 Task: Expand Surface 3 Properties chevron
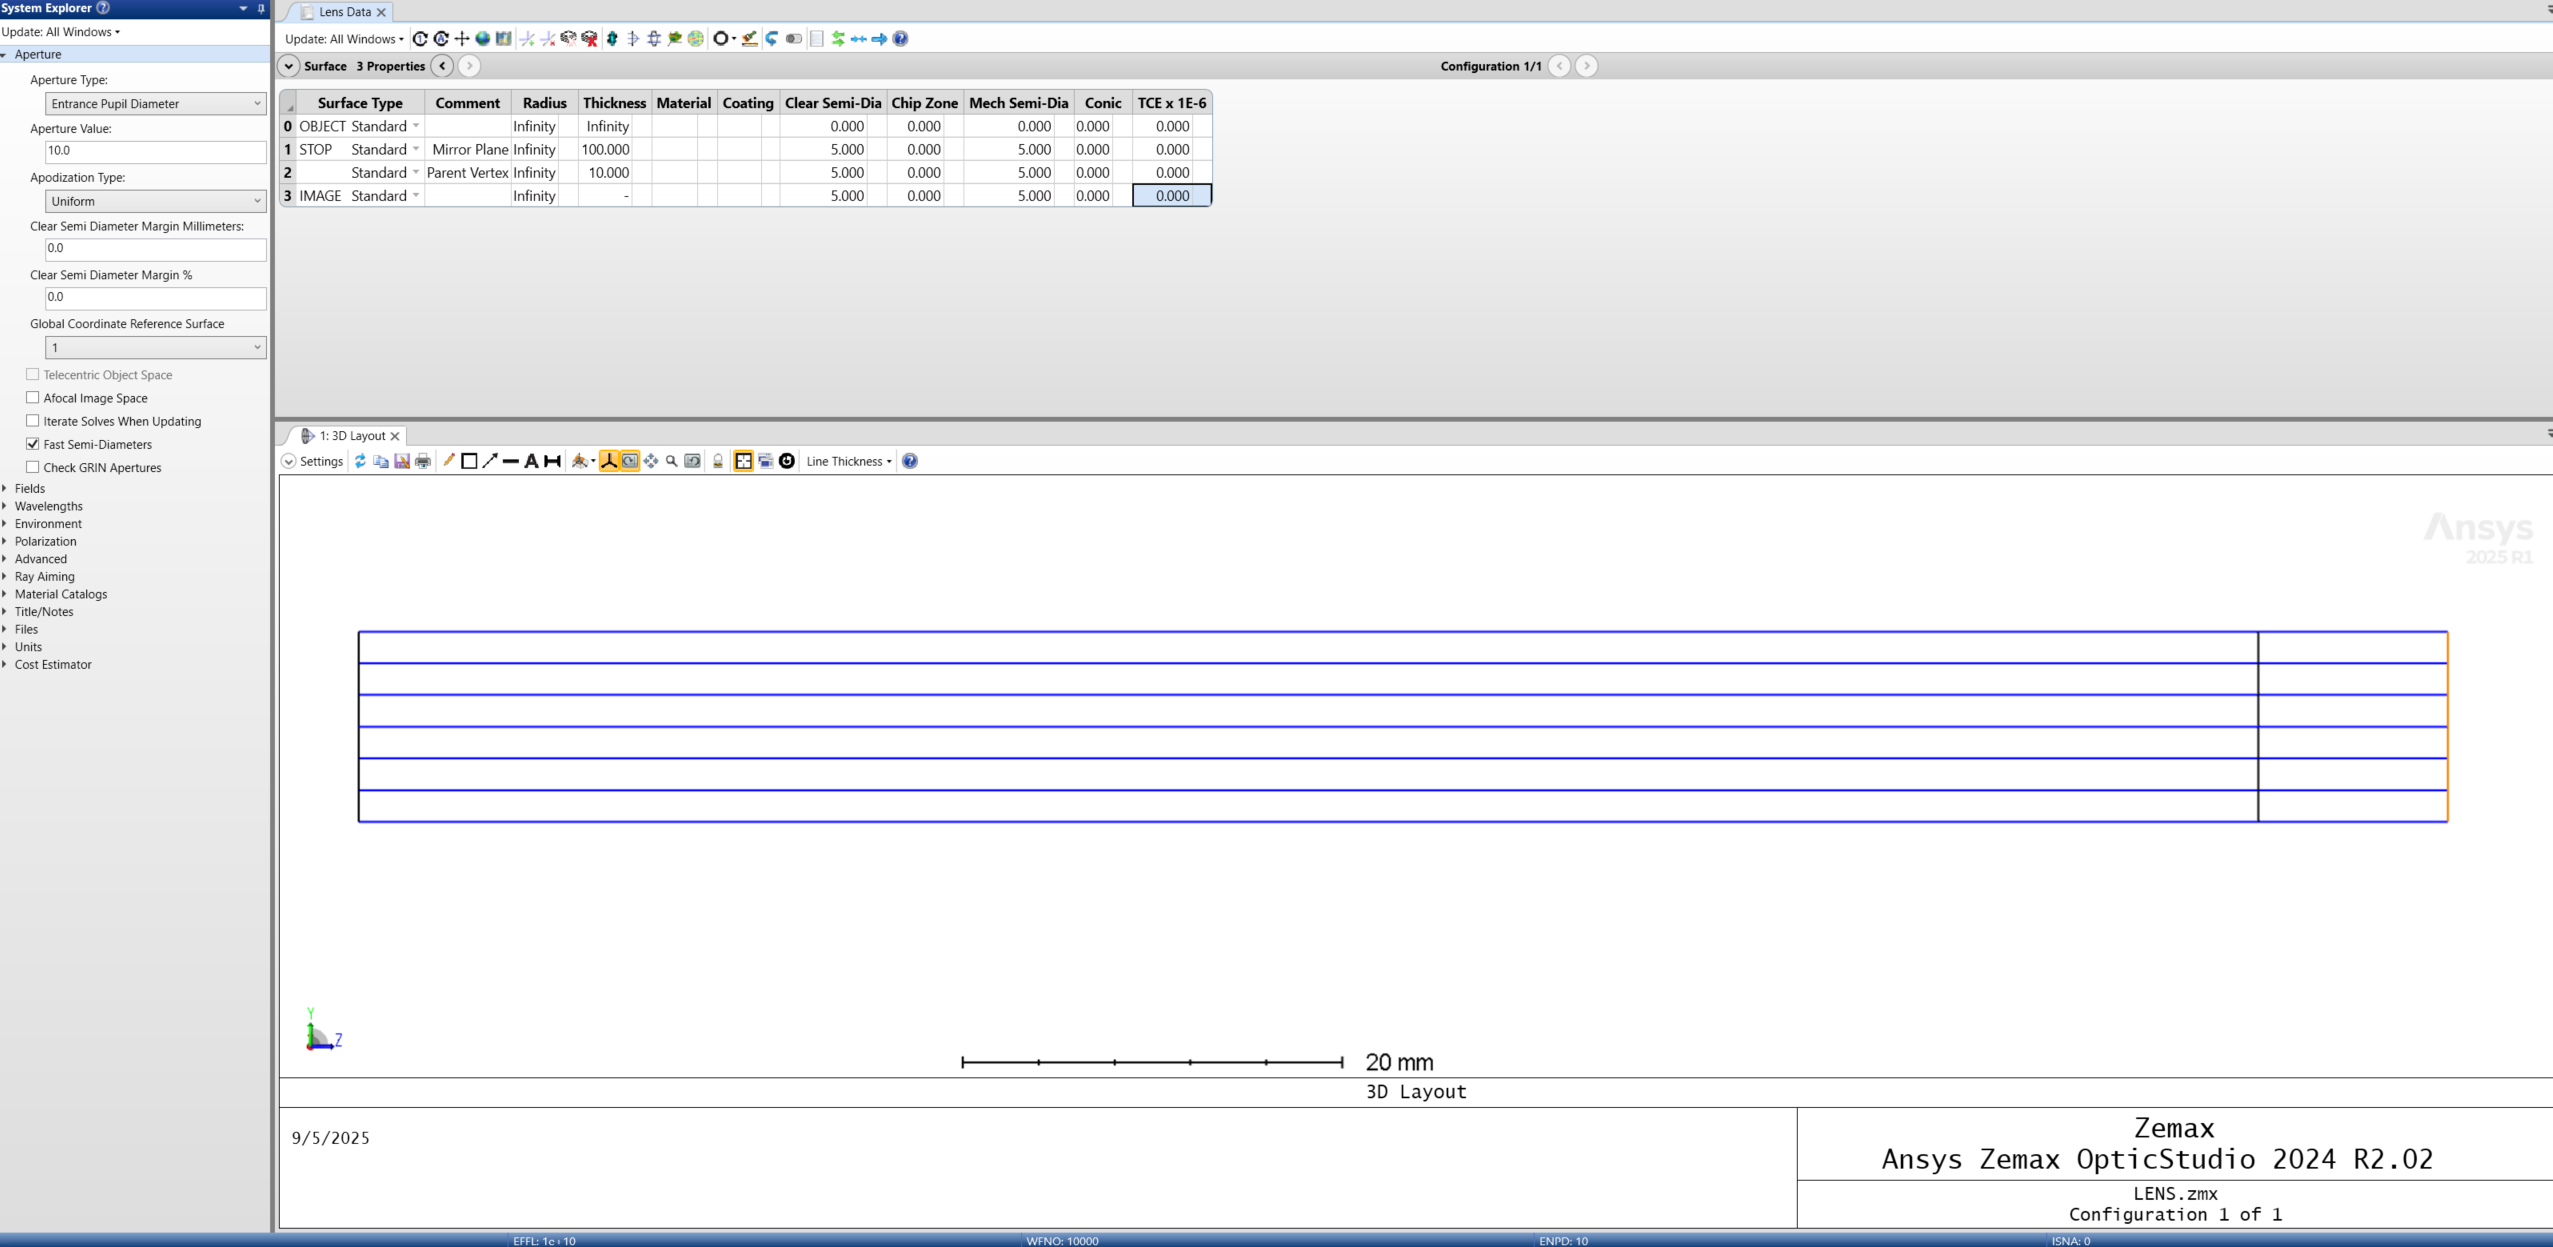pos(289,66)
